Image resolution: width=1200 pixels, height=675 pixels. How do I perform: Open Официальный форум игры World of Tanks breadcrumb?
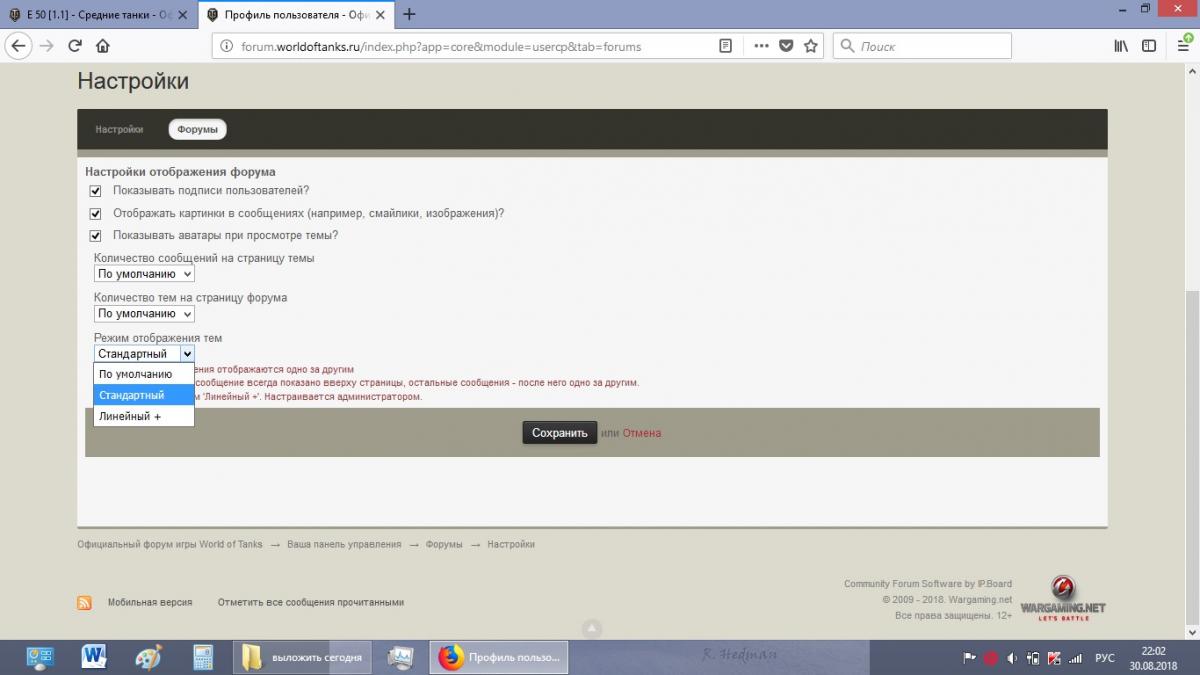pyautogui.click(x=170, y=545)
